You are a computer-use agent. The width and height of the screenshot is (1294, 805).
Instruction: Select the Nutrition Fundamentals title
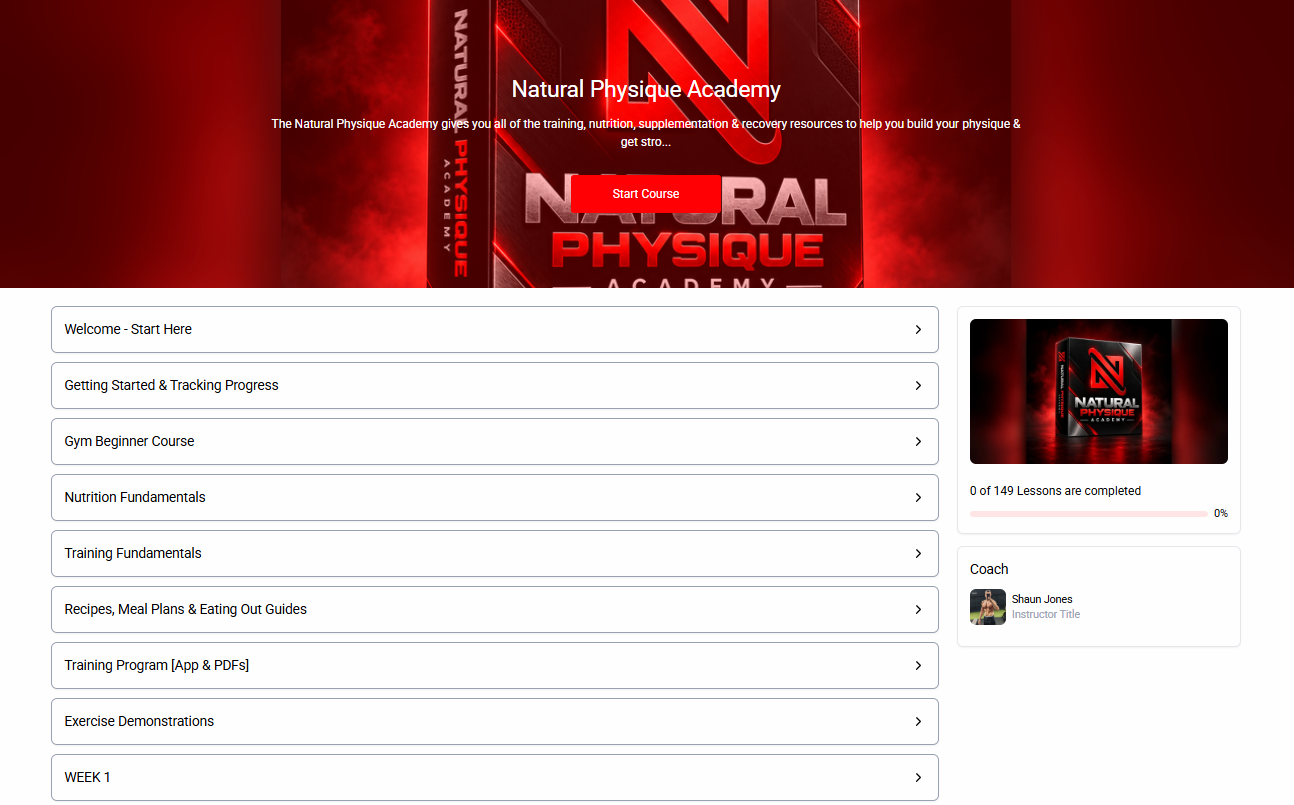(x=135, y=497)
